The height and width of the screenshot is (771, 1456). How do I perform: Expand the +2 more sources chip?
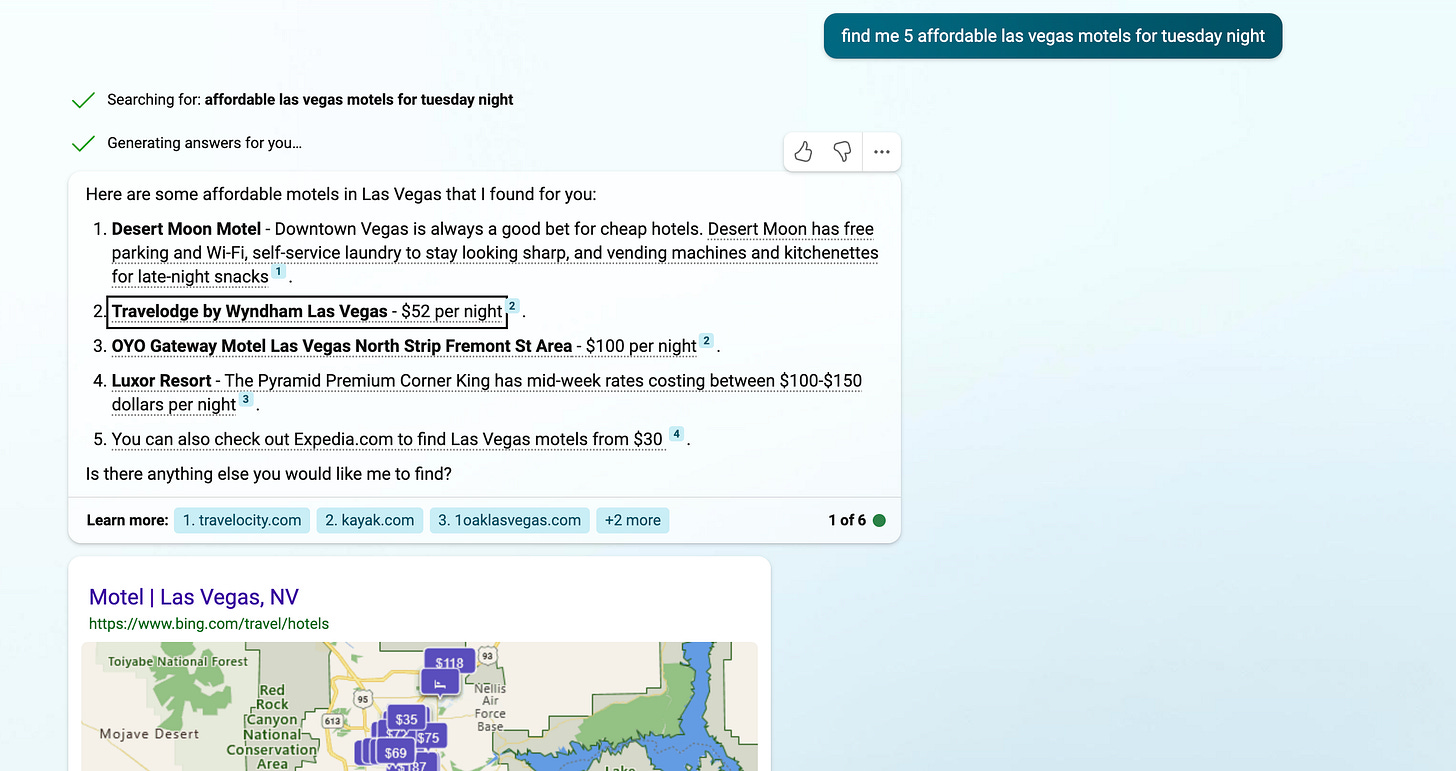633,520
